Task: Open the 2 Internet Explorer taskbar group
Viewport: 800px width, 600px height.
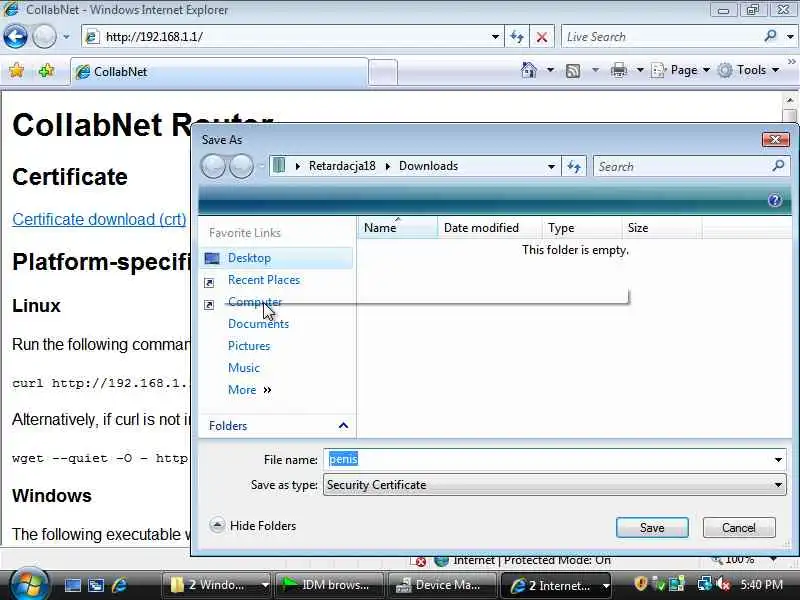Action: [556, 585]
